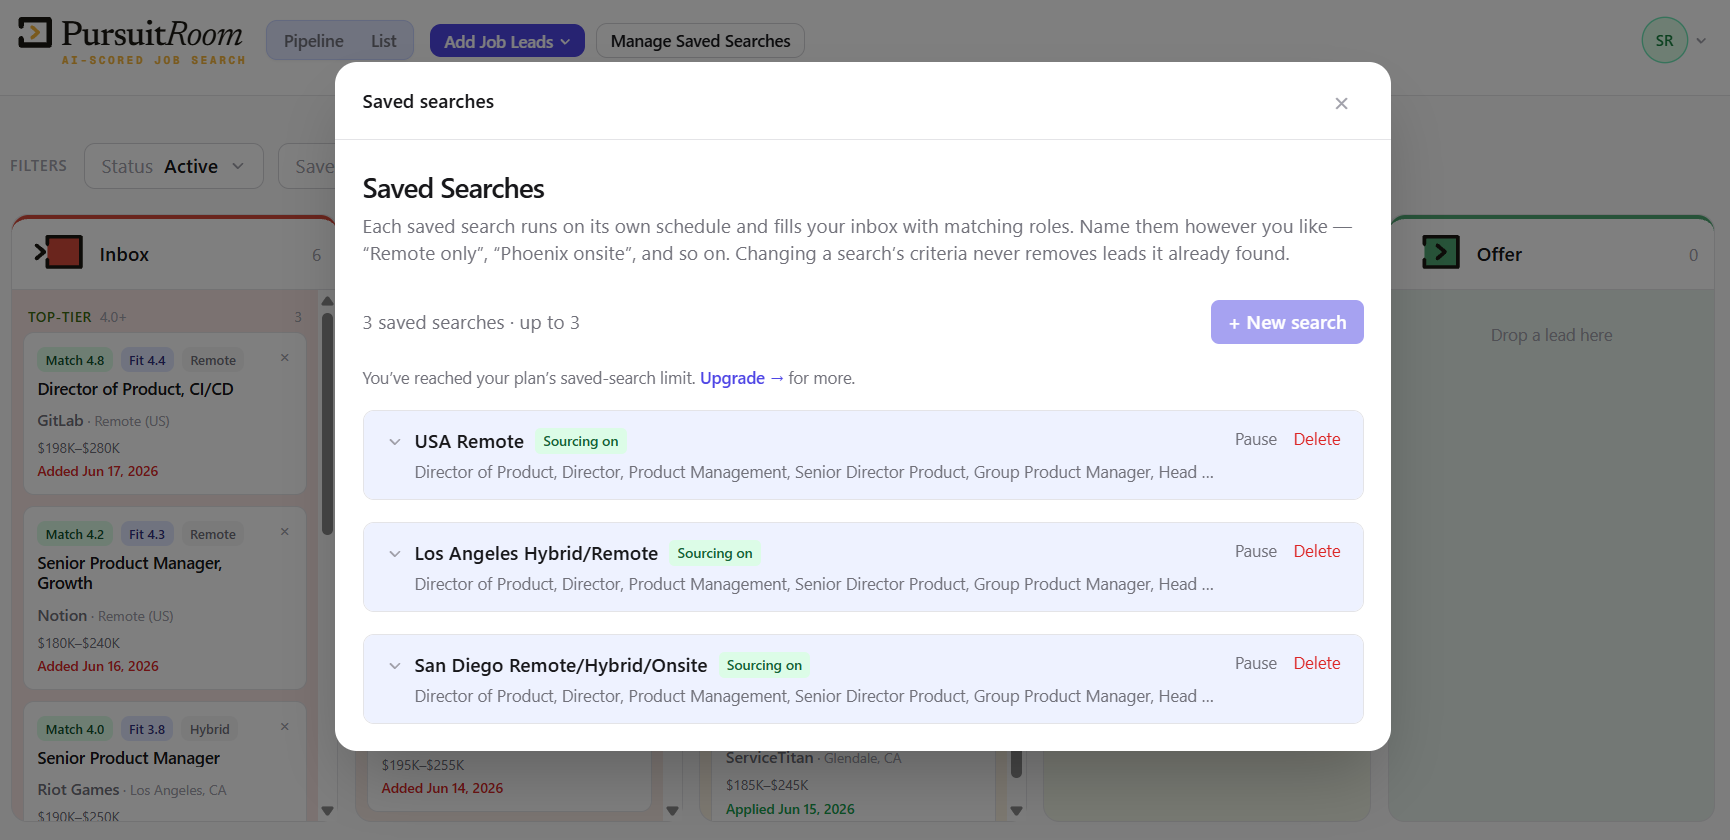
Task: Open the Add Job Leads dropdown
Action: click(507, 41)
